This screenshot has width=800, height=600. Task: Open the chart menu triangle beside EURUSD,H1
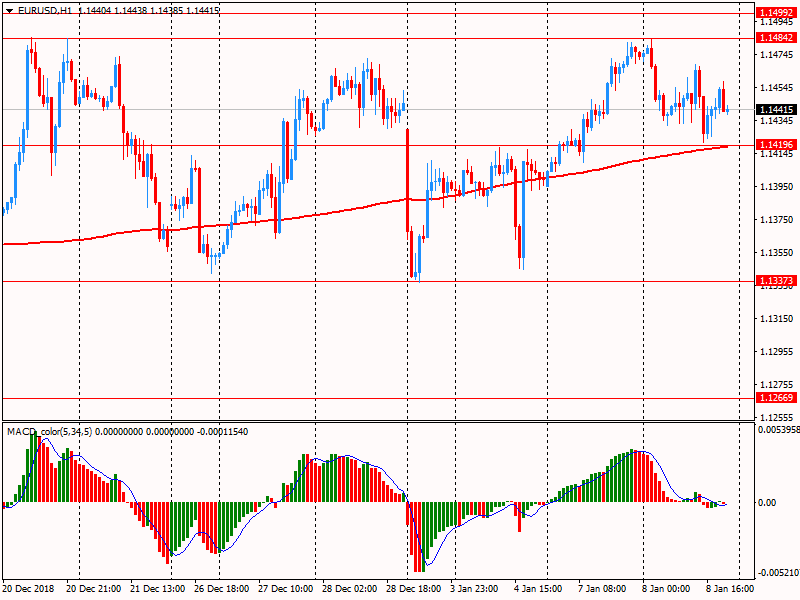click(9, 9)
